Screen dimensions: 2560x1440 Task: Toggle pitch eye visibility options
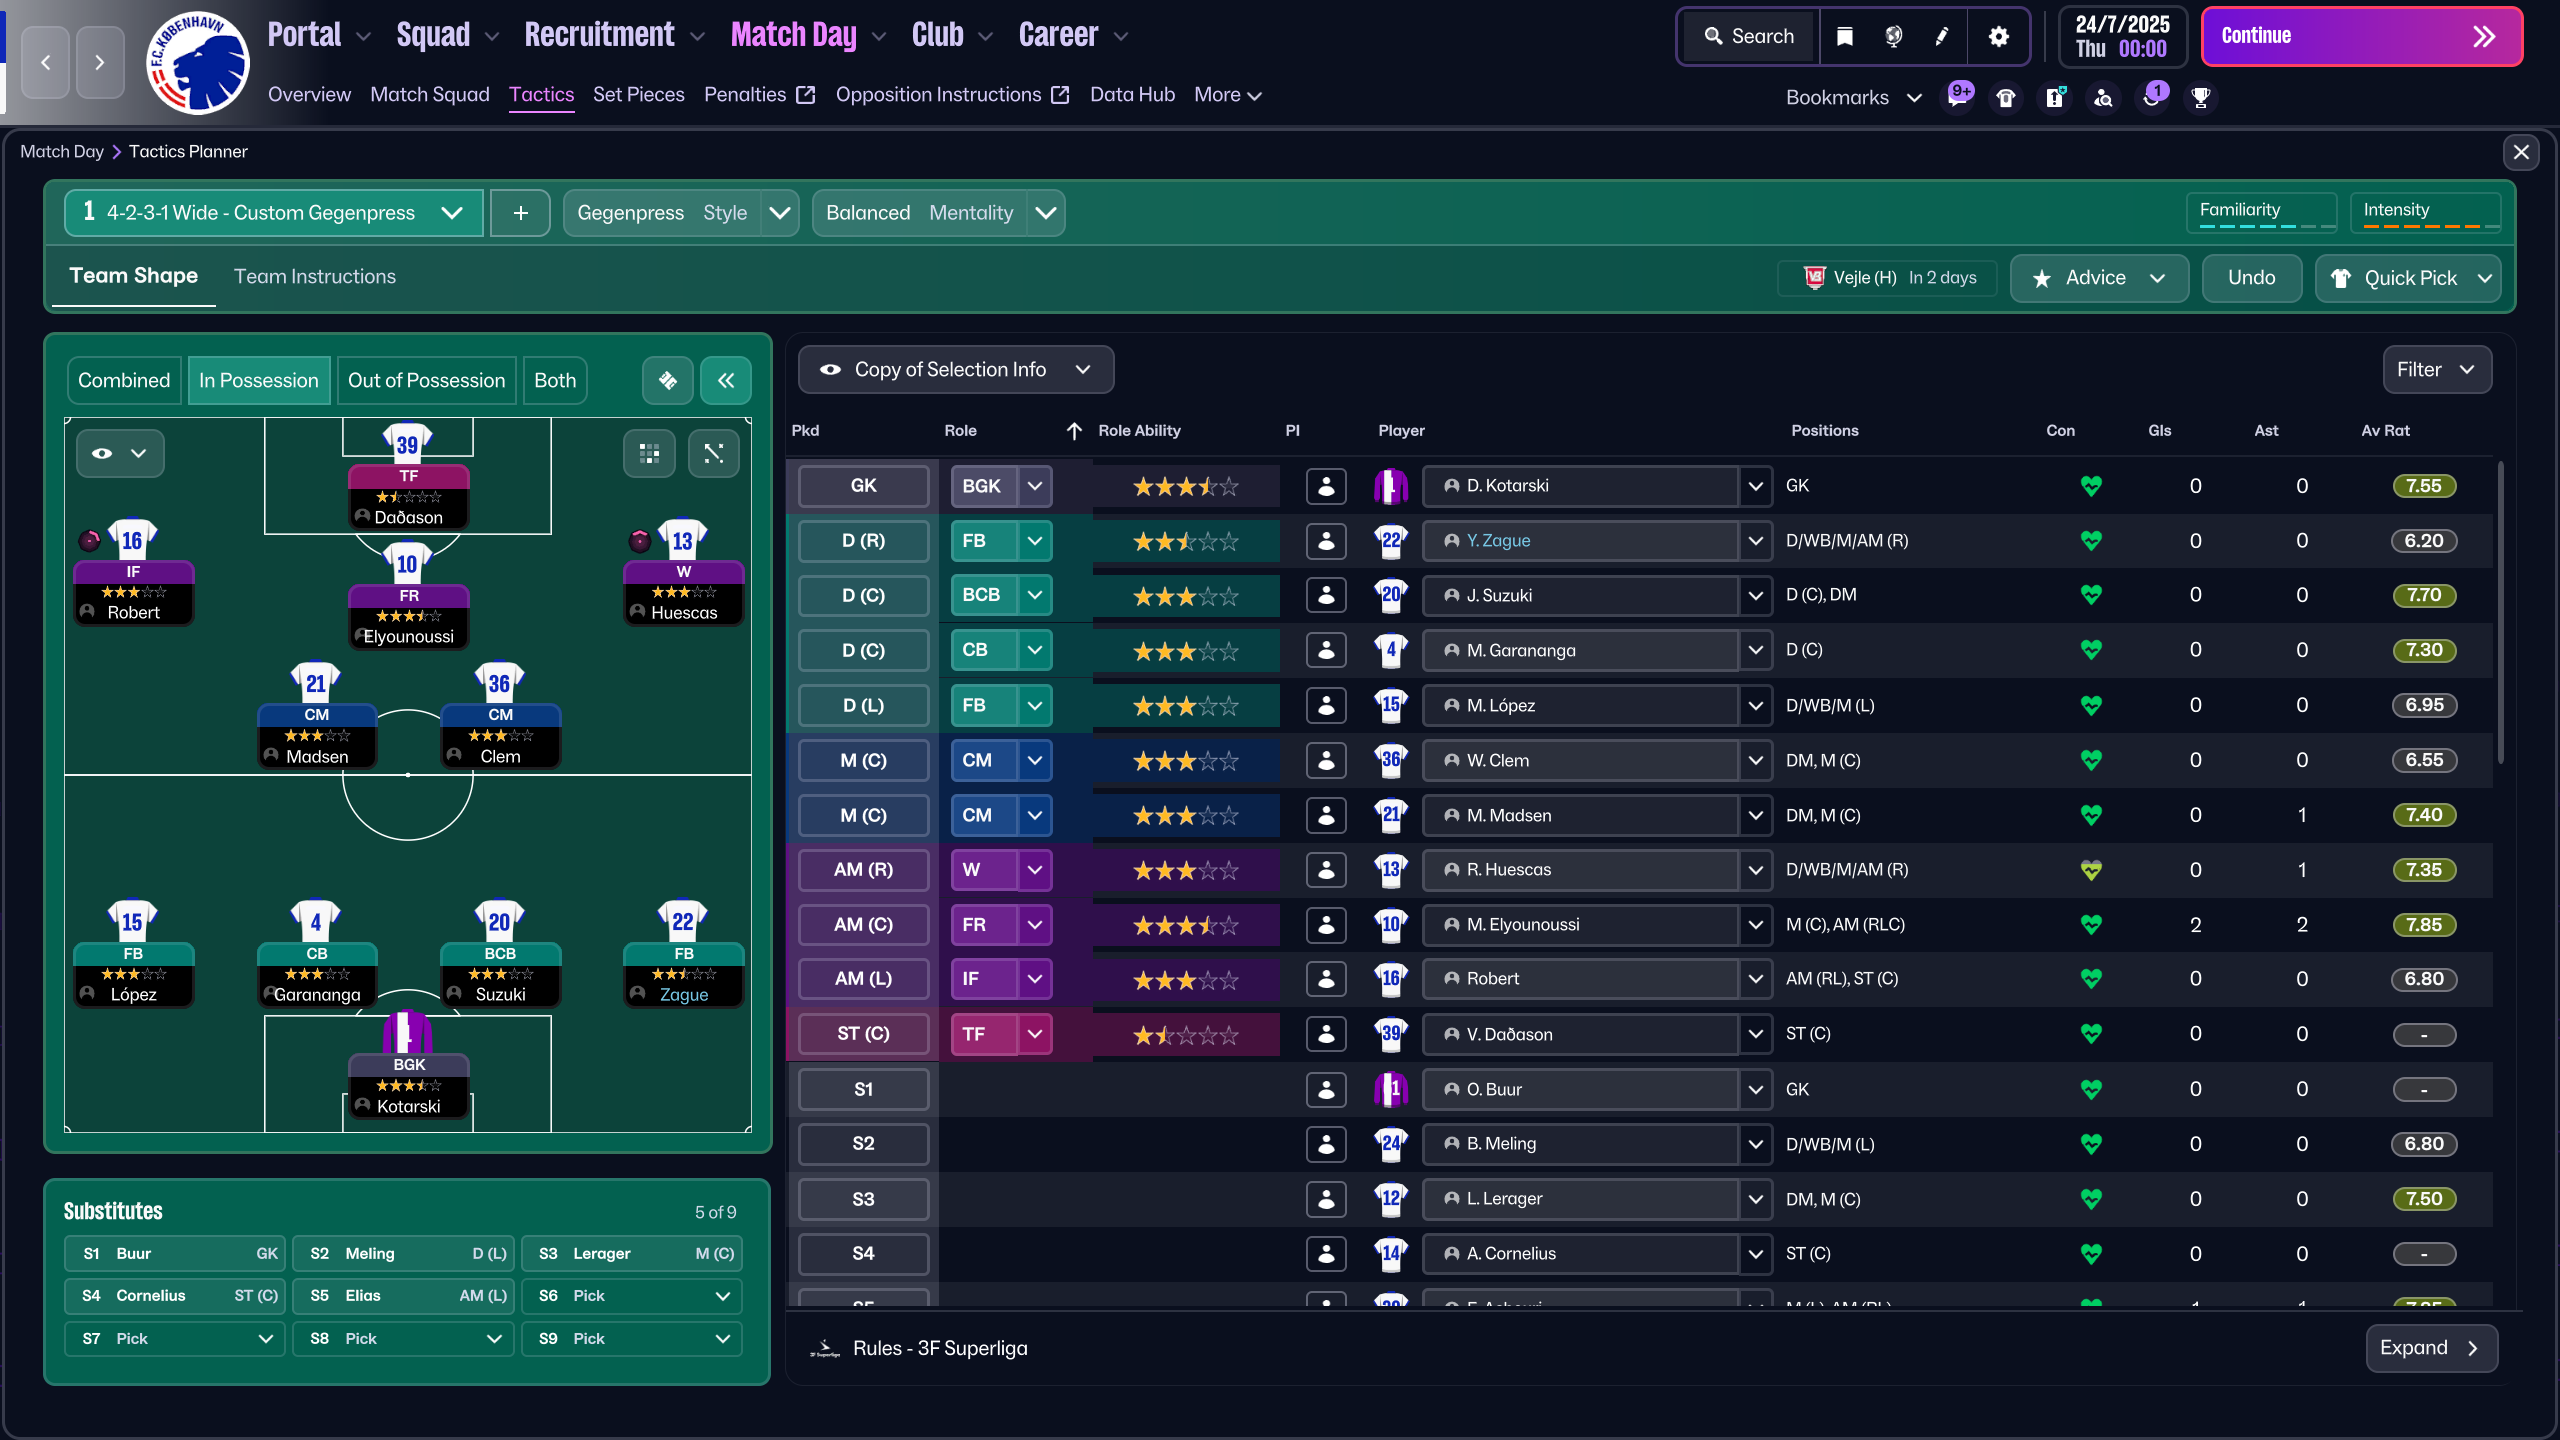tap(119, 454)
